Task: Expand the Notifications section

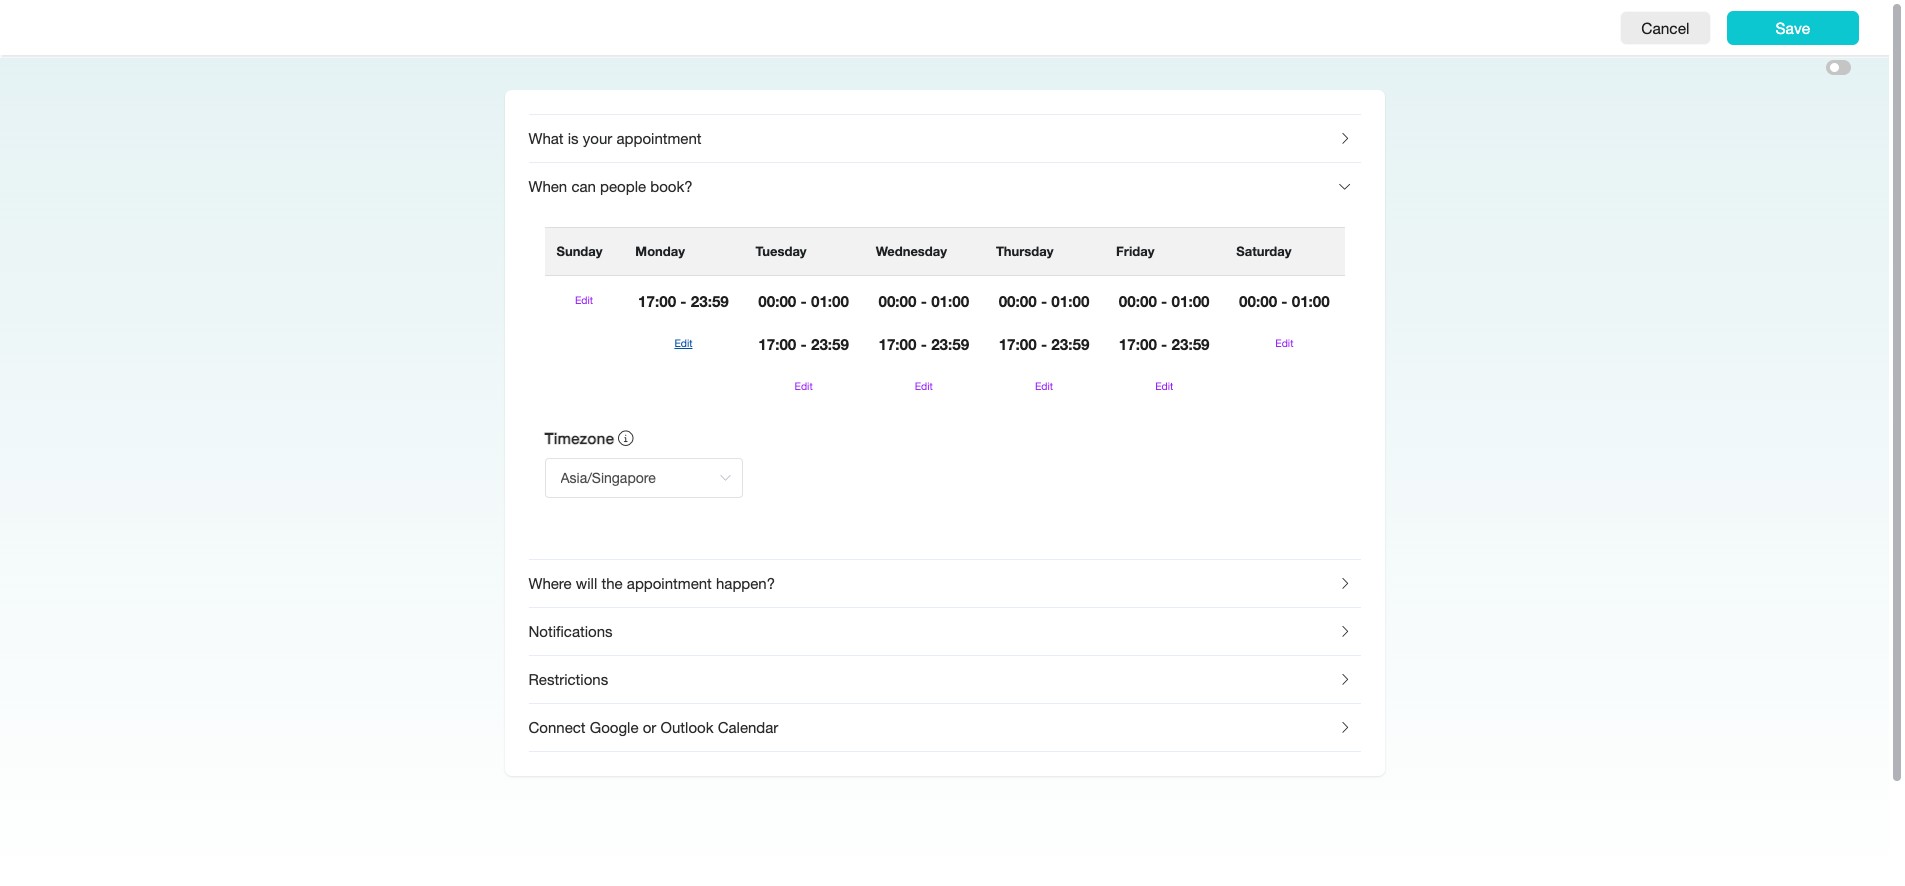Action: 944,632
